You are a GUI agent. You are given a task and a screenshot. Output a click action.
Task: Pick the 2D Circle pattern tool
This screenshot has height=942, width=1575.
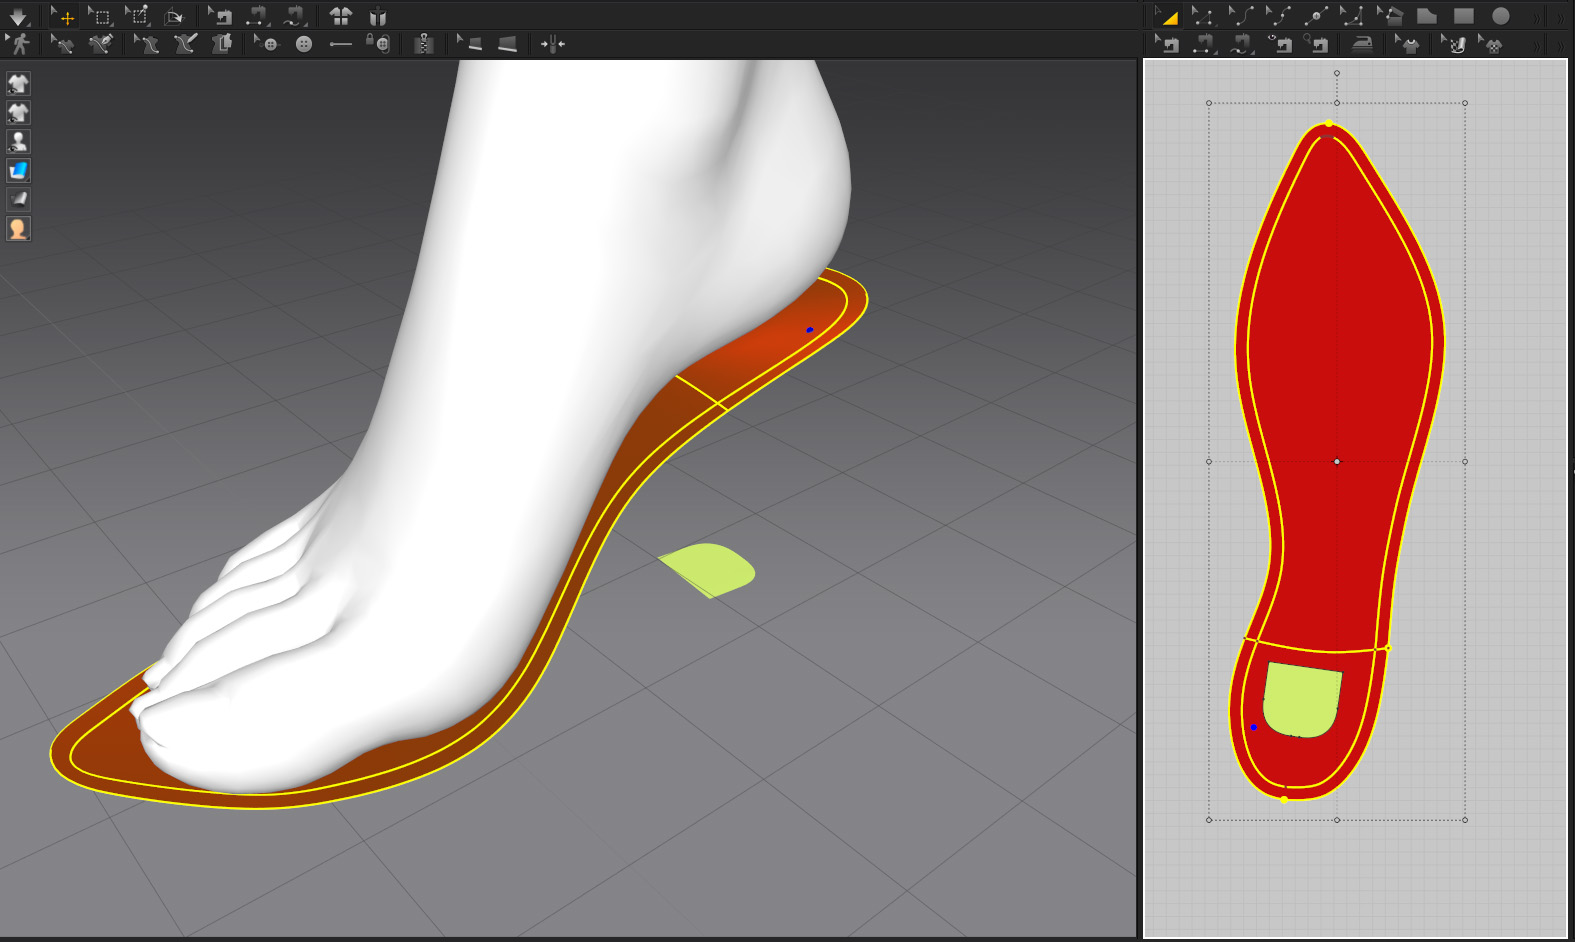(1500, 16)
